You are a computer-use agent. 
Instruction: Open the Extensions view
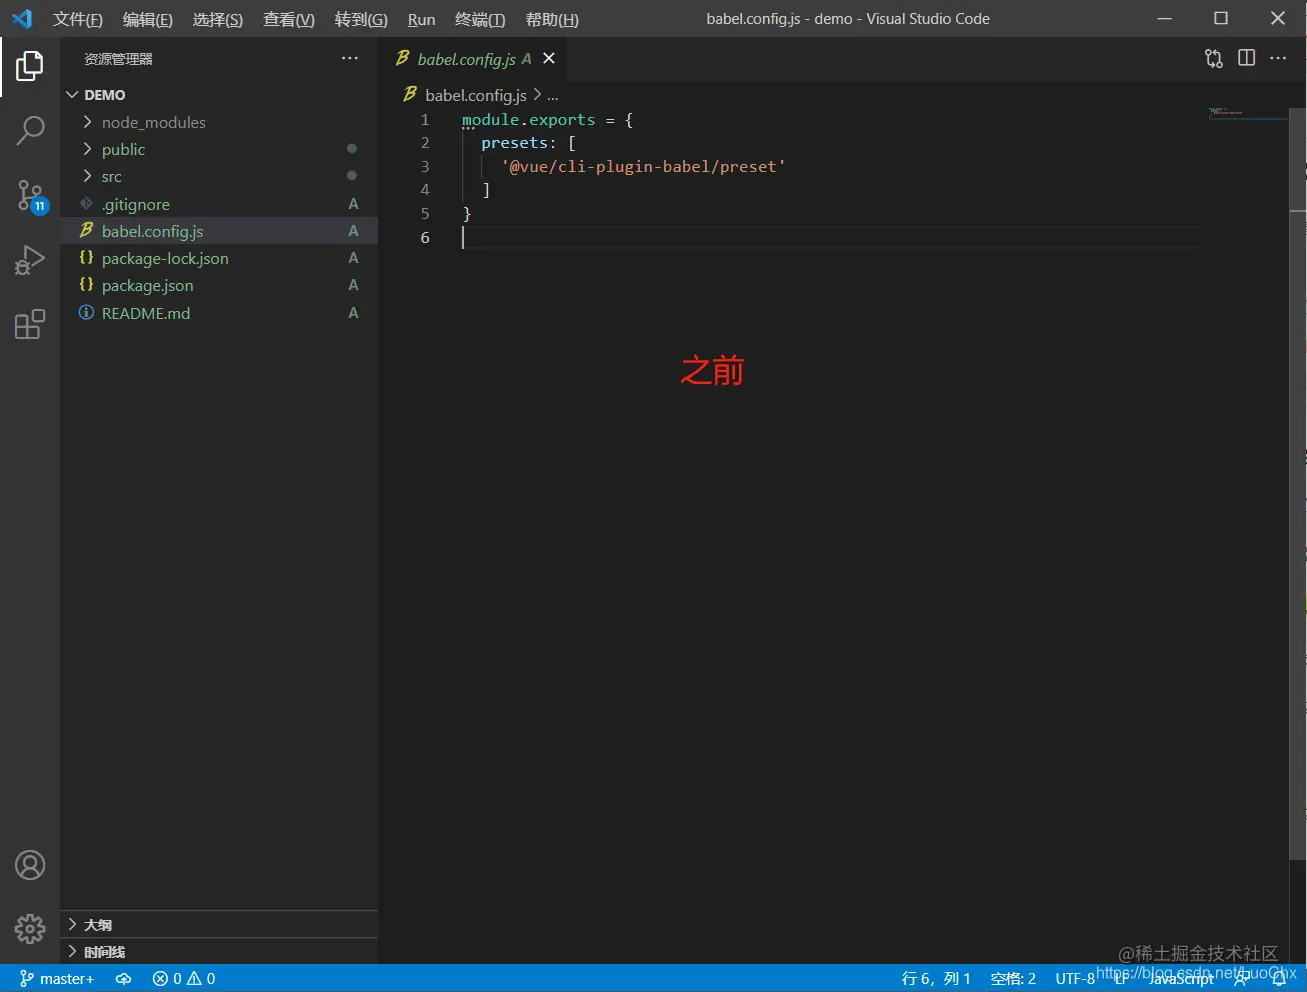pyautogui.click(x=30, y=324)
